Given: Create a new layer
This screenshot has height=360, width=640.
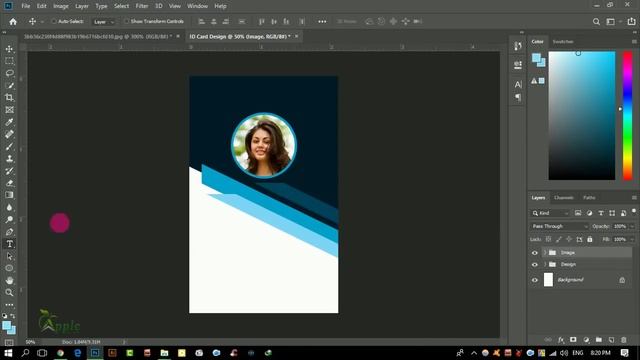Looking at the screenshot, I should click(x=611, y=340).
